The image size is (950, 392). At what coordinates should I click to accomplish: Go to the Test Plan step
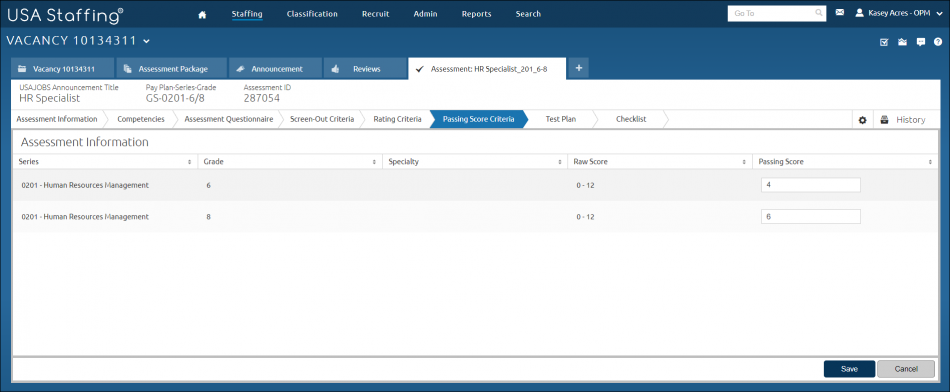point(560,119)
